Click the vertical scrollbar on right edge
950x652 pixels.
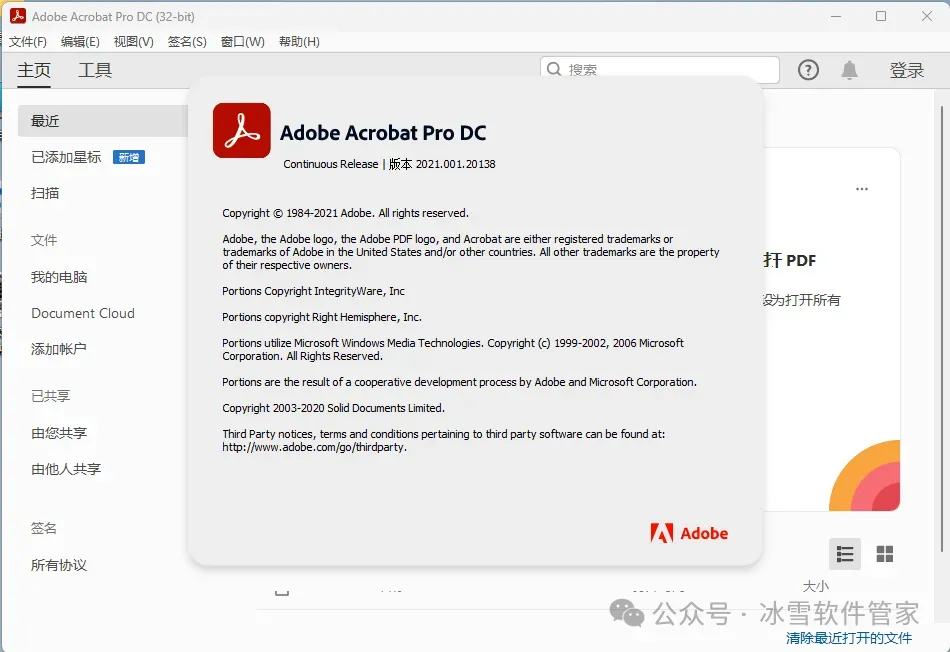(942, 327)
